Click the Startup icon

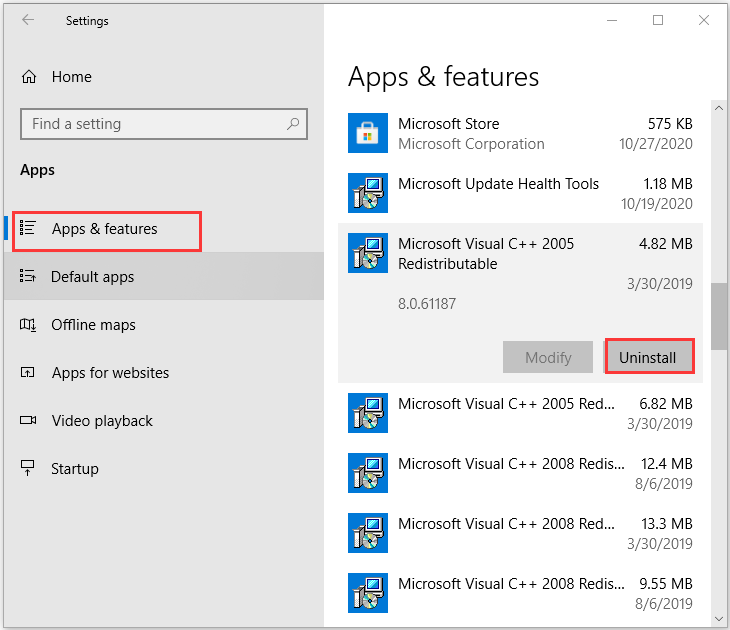point(27,468)
